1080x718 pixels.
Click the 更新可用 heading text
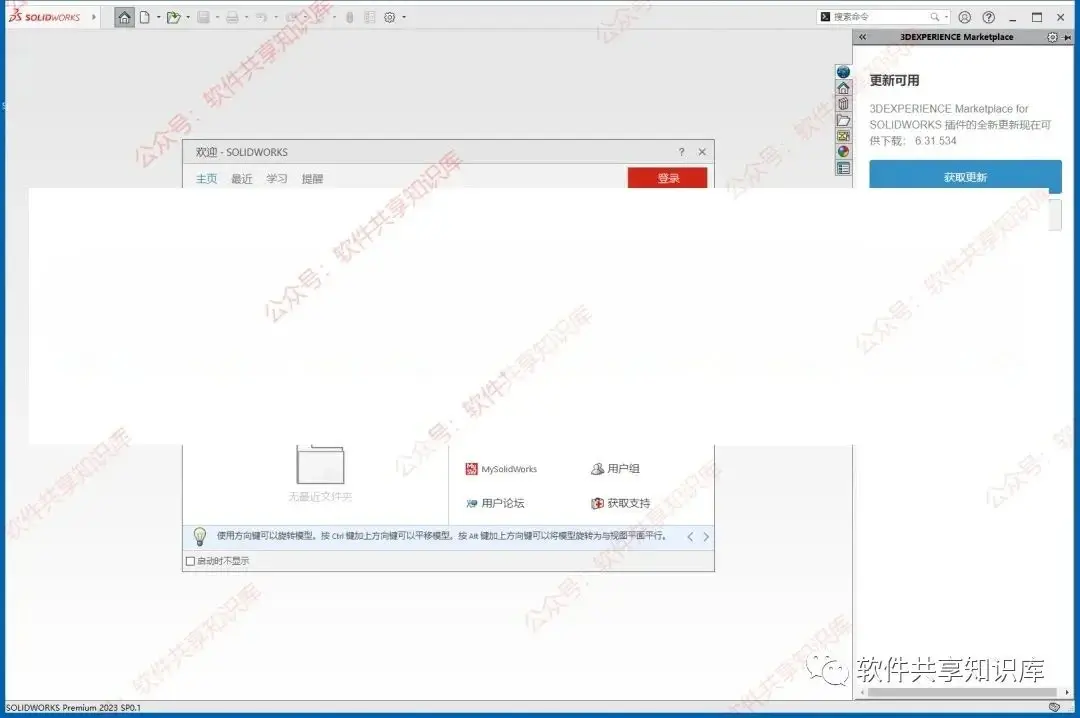894,81
